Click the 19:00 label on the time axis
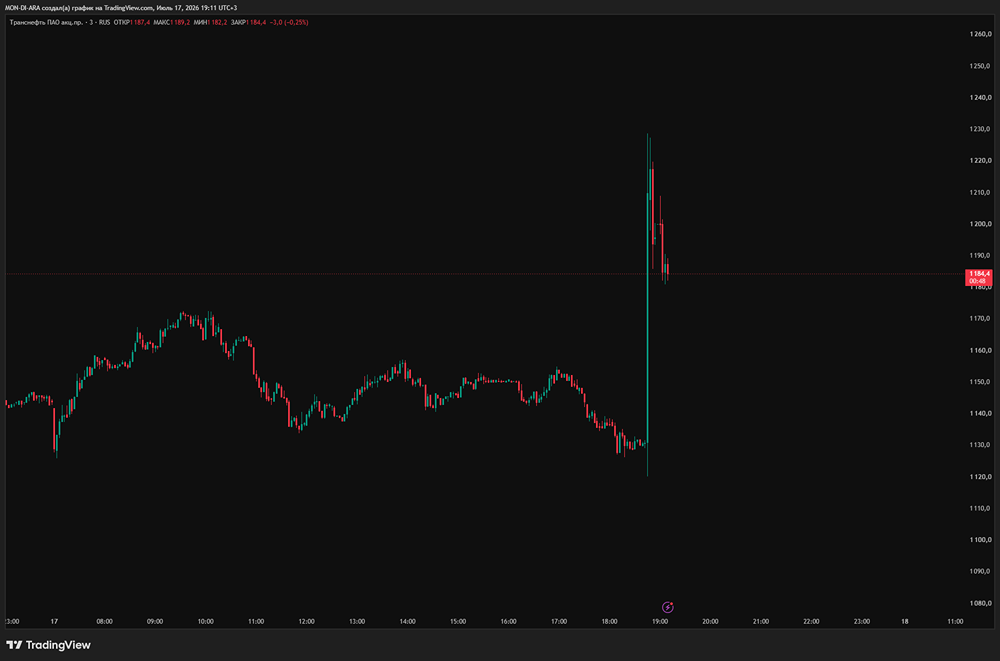Viewport: 1000px width, 661px height. tap(659, 621)
